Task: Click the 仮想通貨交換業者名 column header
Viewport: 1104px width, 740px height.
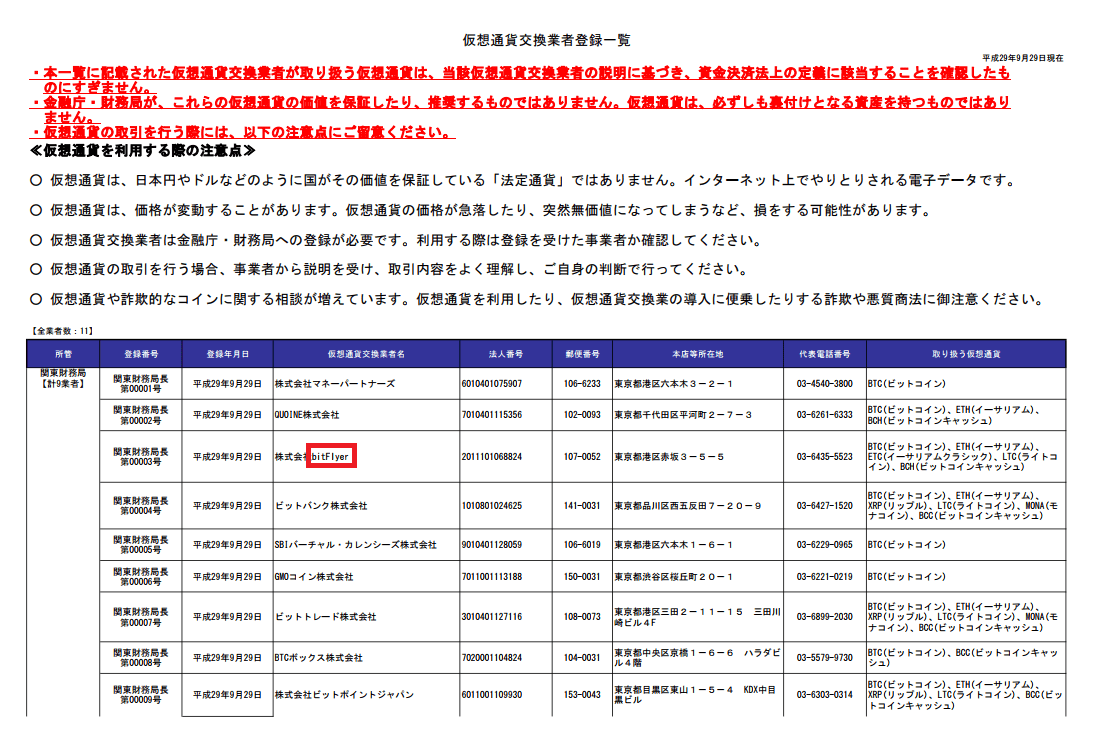Action: click(366, 354)
